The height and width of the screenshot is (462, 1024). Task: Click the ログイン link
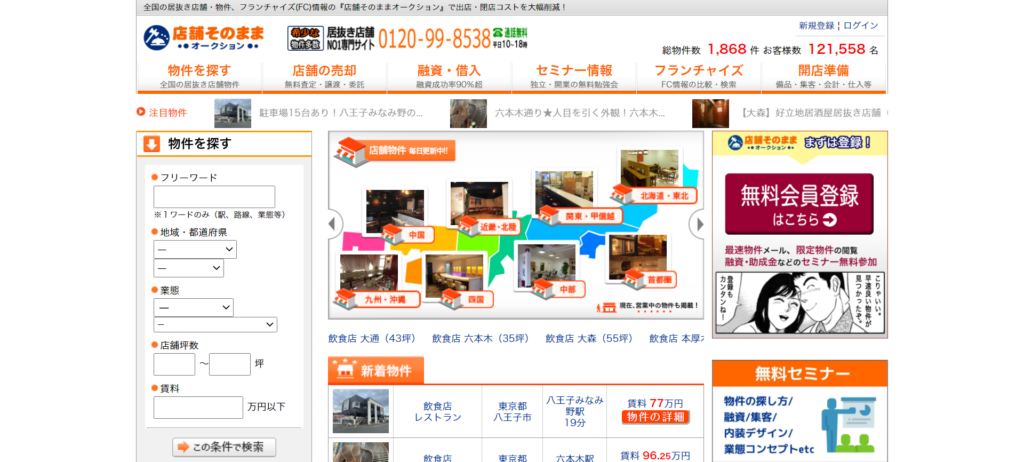click(861, 25)
